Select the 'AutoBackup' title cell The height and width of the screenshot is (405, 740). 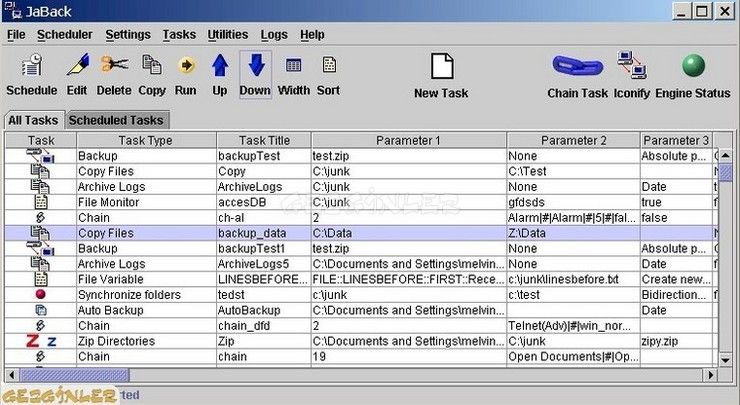click(x=264, y=310)
